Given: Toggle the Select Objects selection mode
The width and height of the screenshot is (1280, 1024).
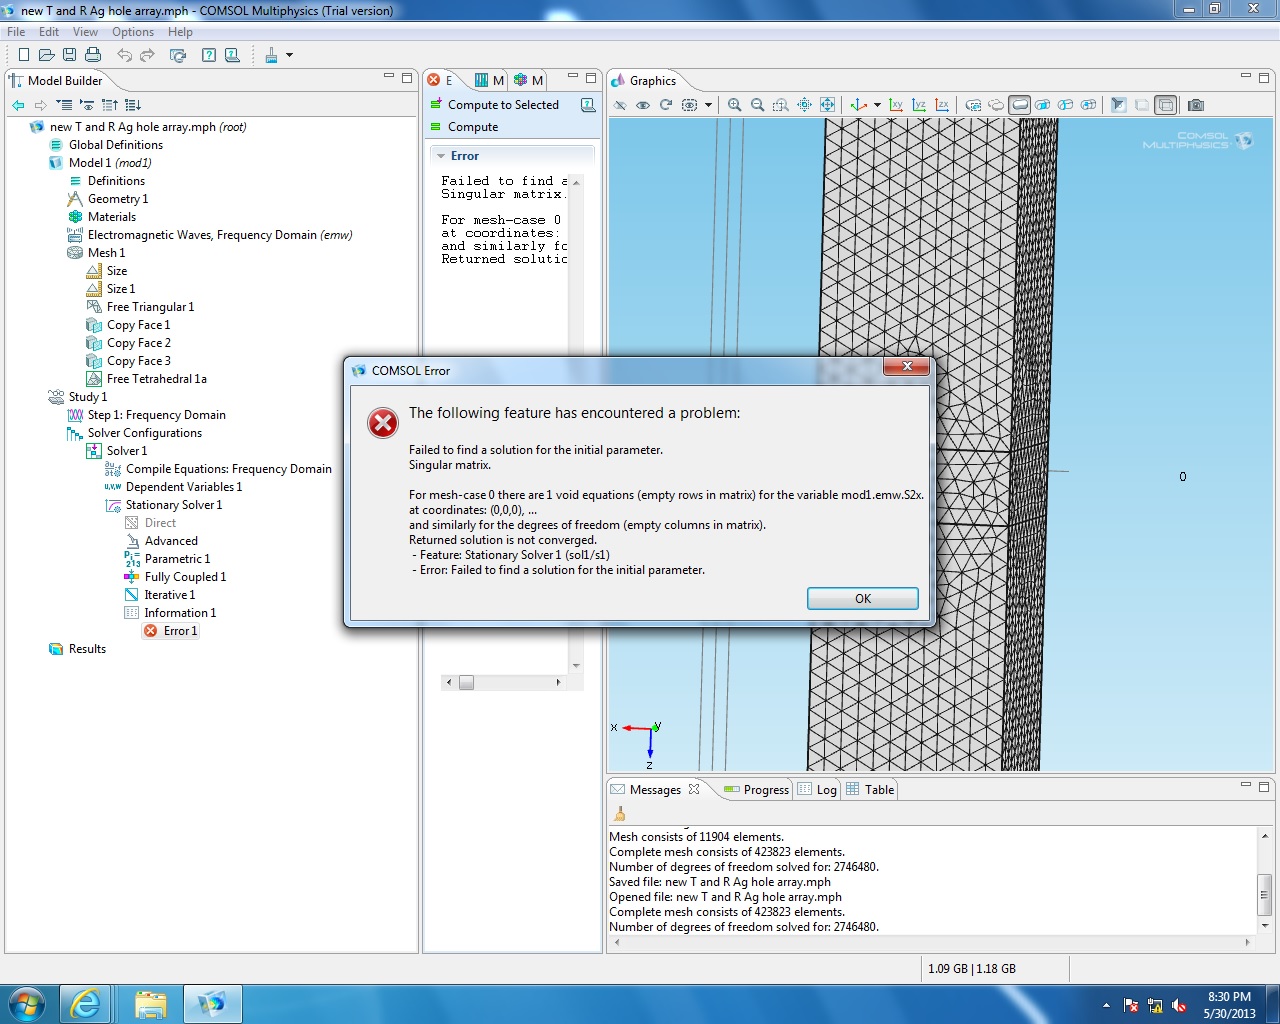Looking at the screenshot, I should (974, 105).
